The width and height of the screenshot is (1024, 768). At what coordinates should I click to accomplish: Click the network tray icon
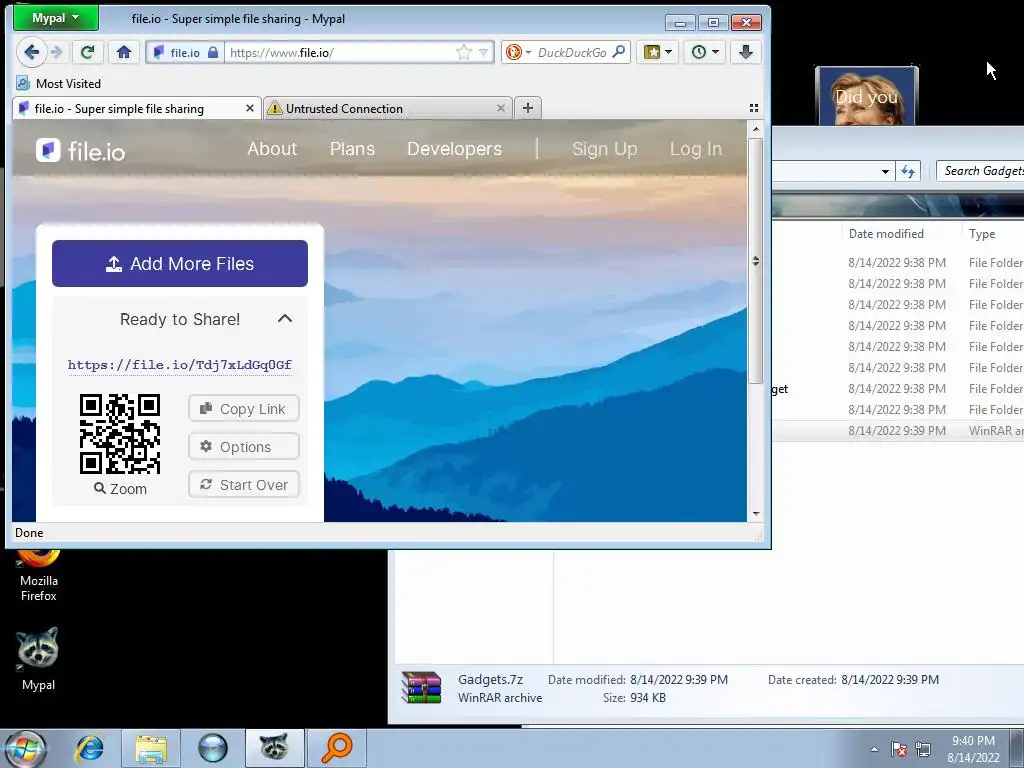click(x=923, y=749)
